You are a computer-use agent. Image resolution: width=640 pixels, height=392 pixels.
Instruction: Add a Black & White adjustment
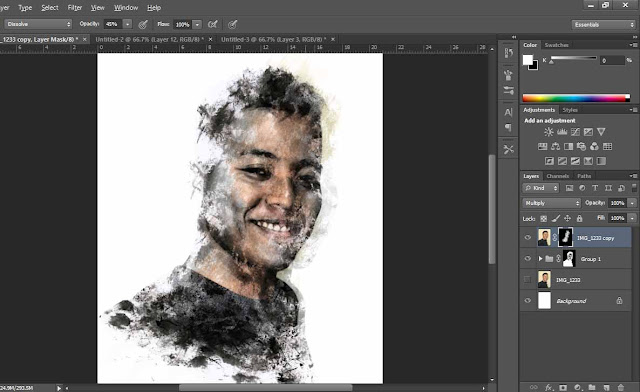(568, 146)
